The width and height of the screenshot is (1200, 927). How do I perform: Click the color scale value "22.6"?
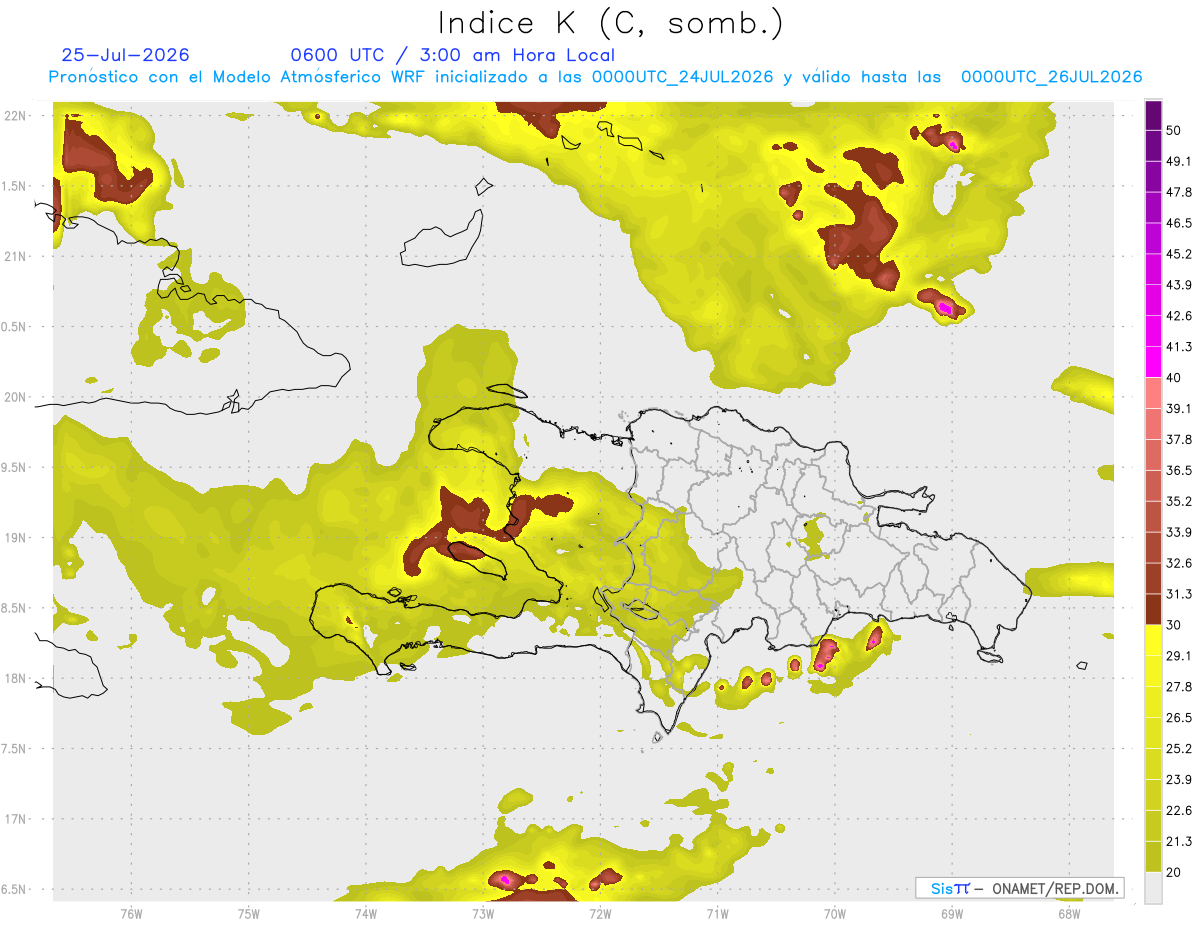[1179, 811]
